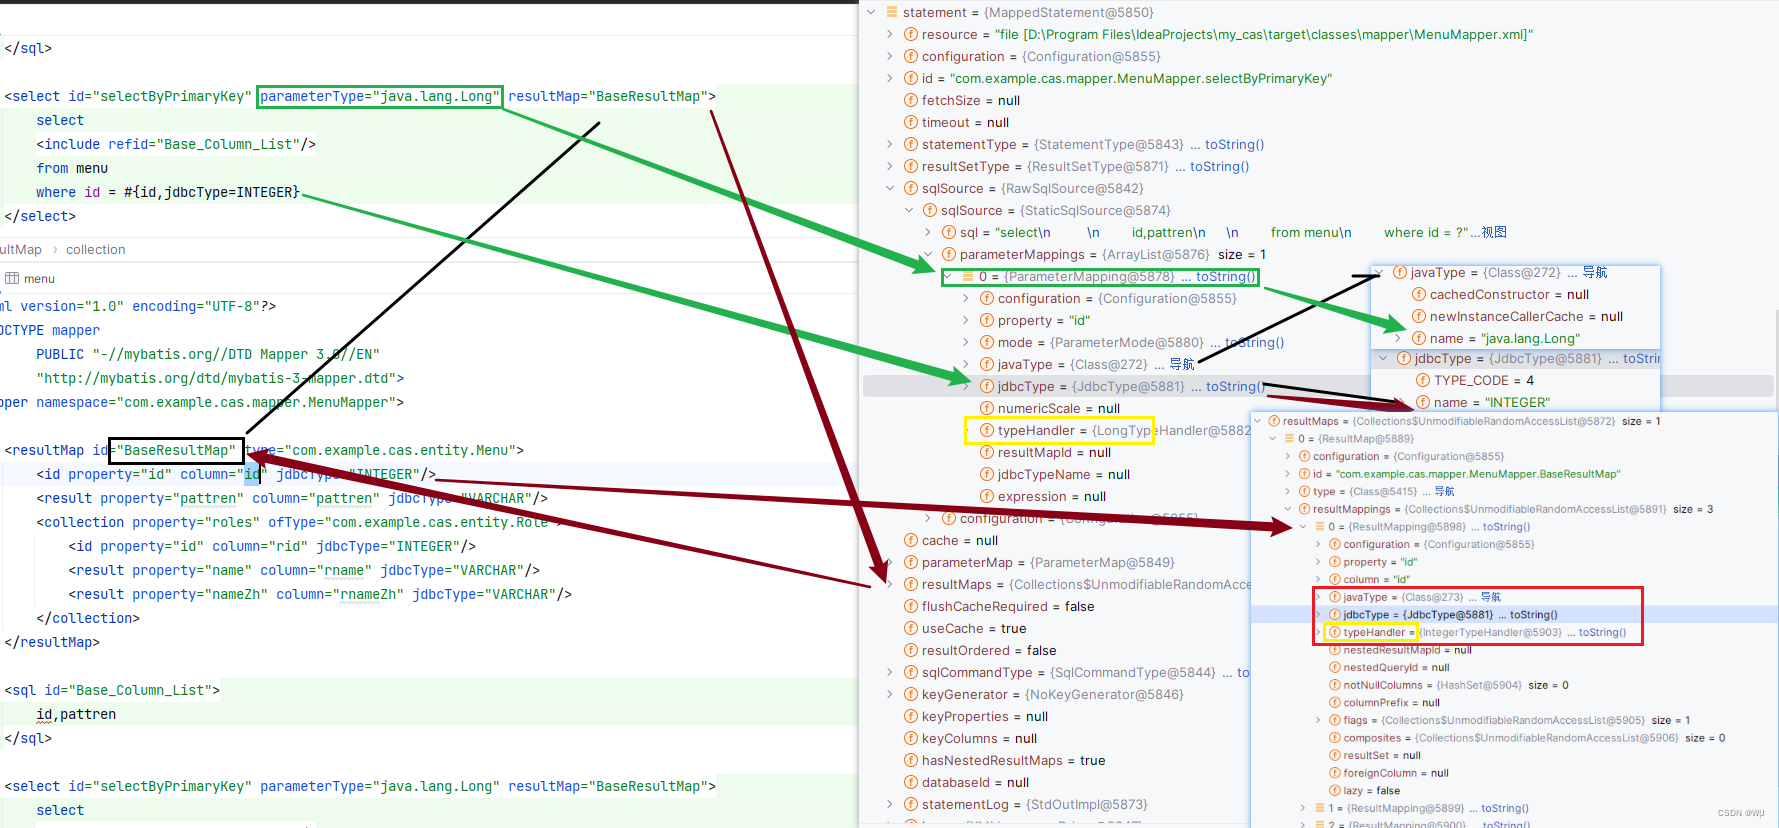Expand the resource variable node
1779x828 pixels.
[890, 34]
